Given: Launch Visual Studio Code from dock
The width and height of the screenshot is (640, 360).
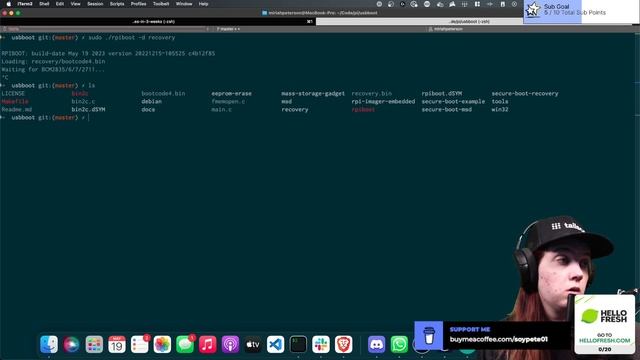Looking at the screenshot, I should (276, 344).
